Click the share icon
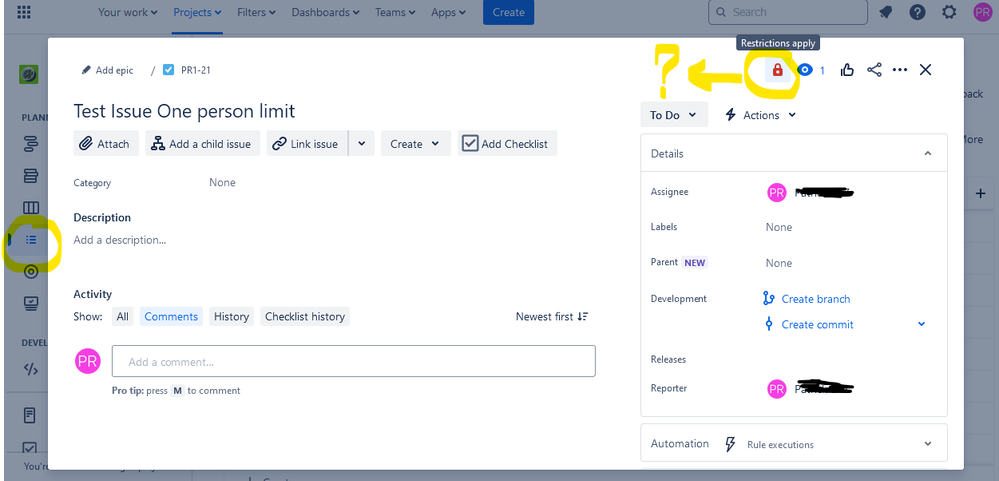 (874, 70)
